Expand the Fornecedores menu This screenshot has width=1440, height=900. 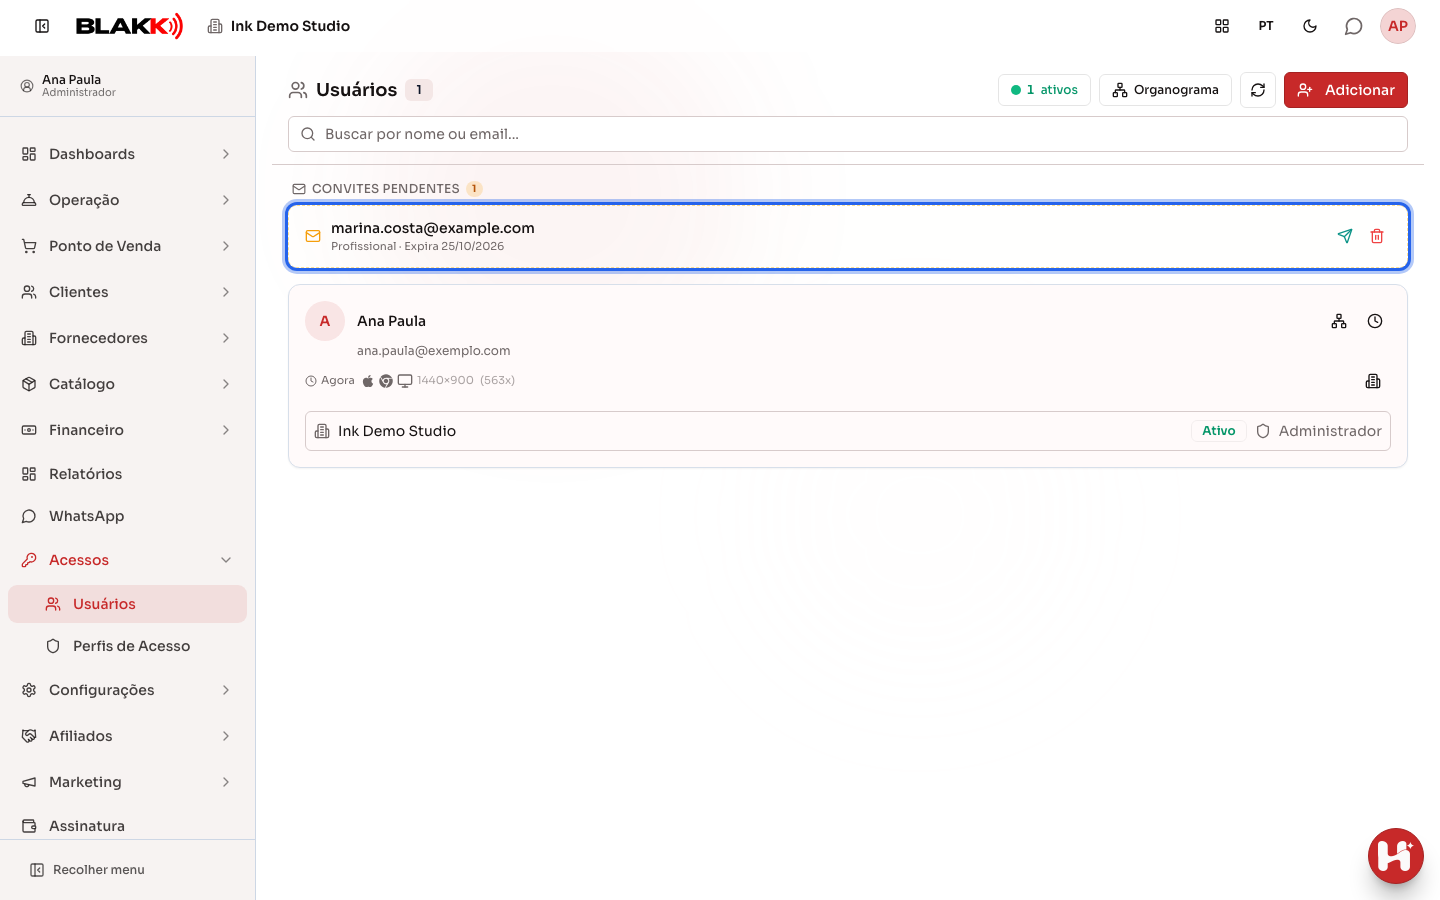(127, 338)
